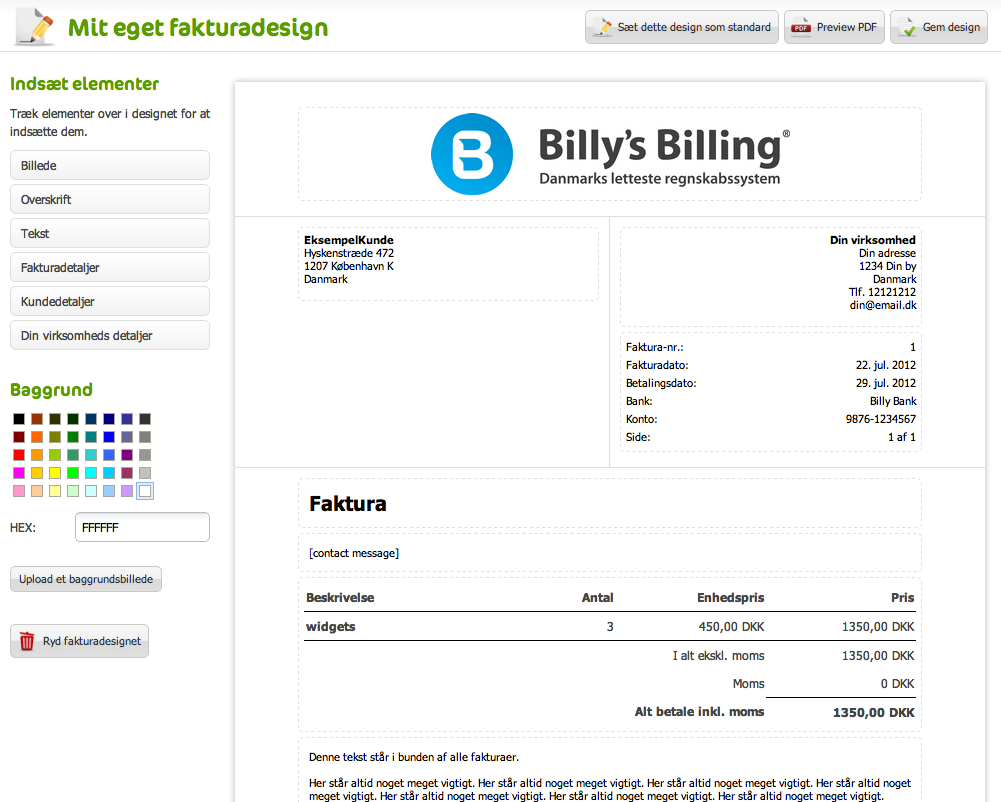Select the Tekst element
1001x802 pixels.
click(110, 233)
